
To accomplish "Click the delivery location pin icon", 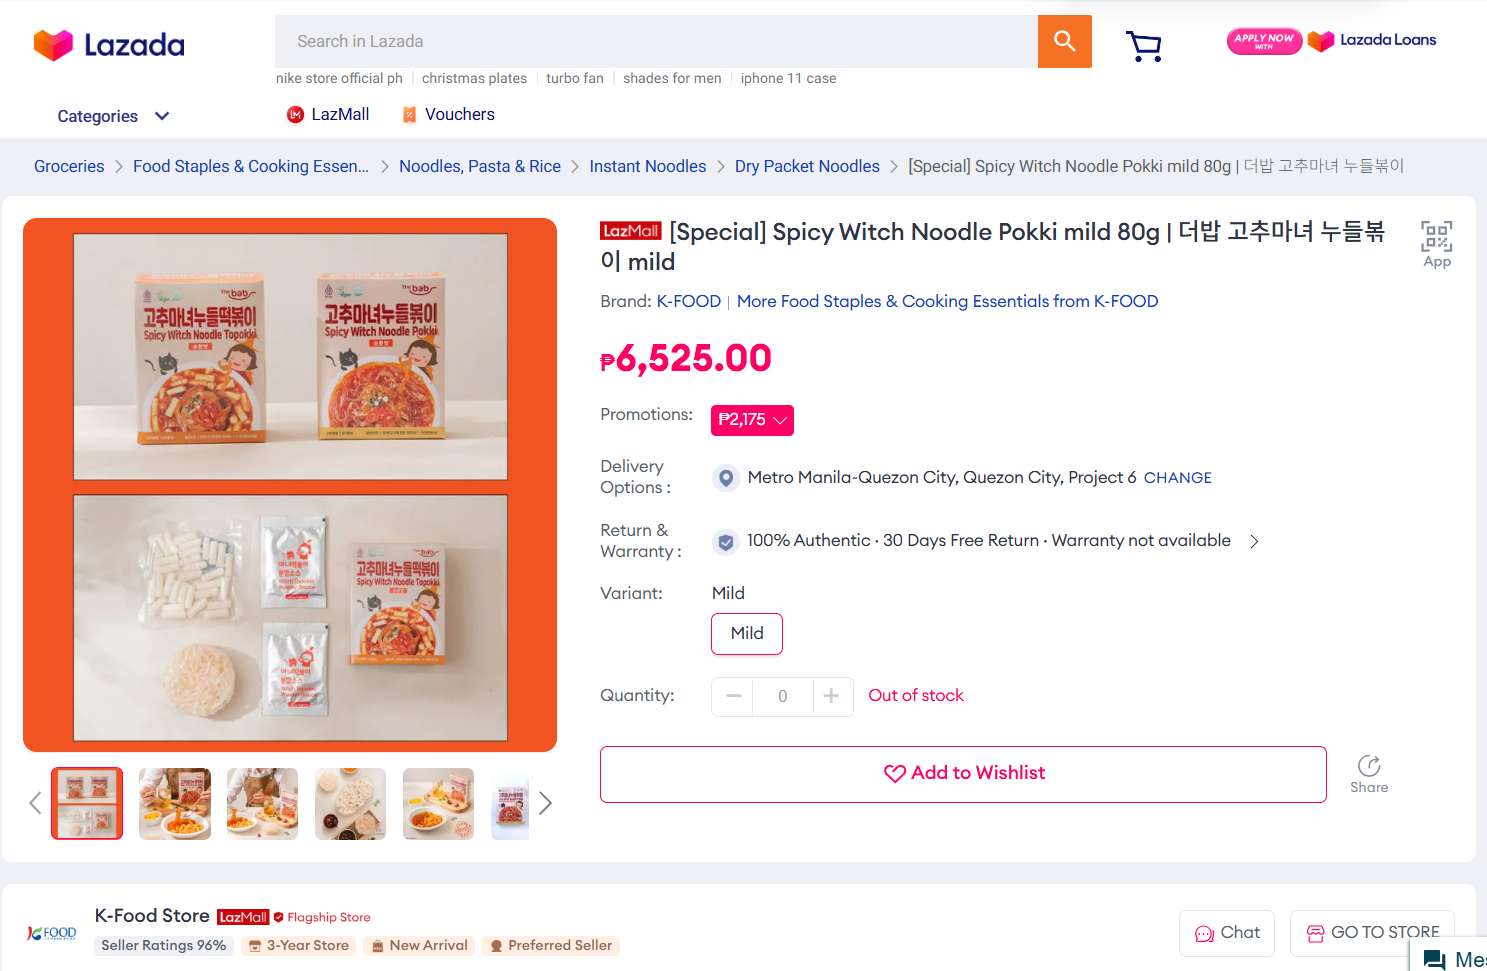I will point(726,478).
